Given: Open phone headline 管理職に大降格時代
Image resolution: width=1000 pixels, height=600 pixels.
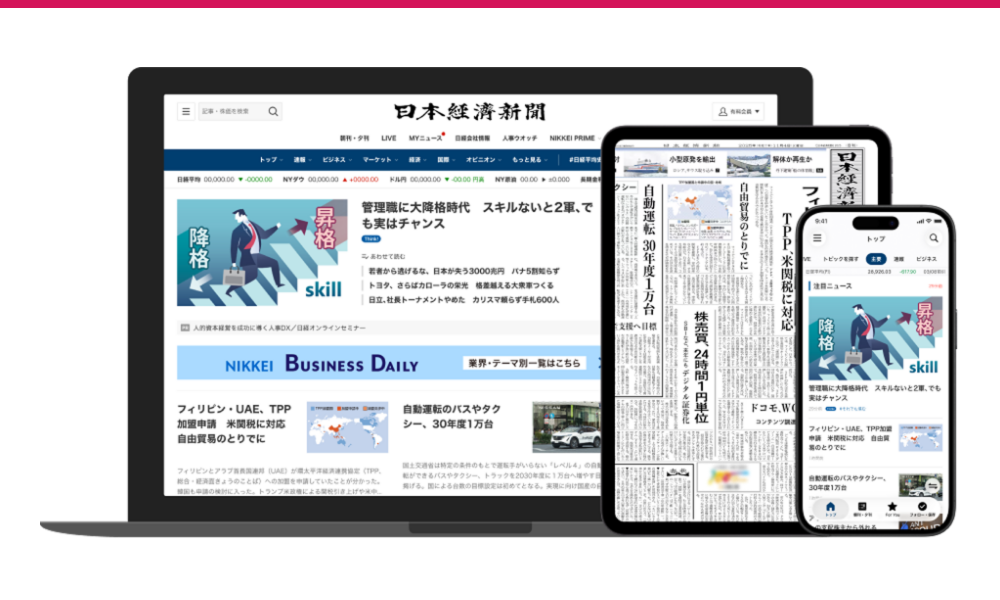Looking at the screenshot, I should tap(874, 393).
